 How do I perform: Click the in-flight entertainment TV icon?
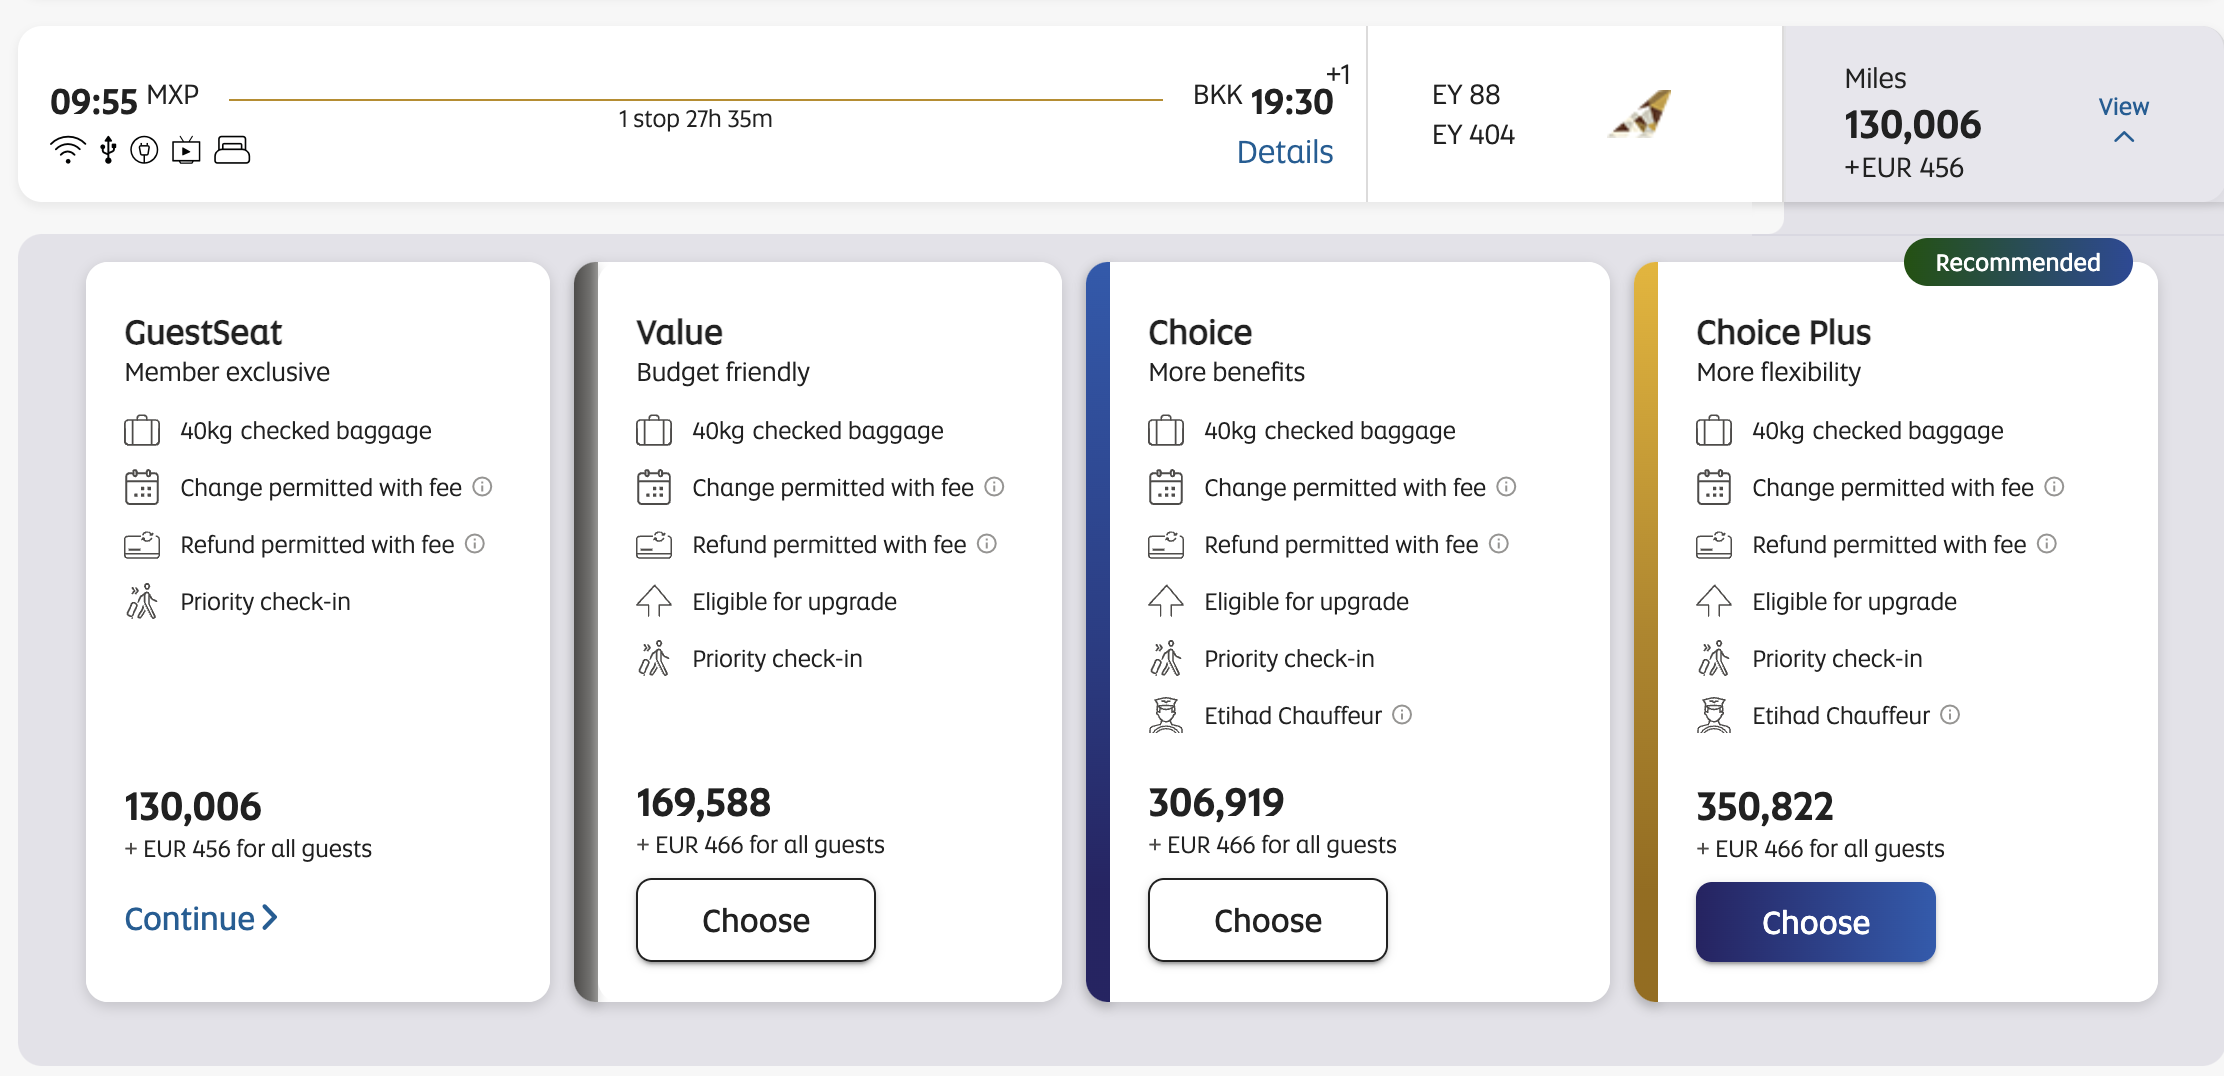186,151
